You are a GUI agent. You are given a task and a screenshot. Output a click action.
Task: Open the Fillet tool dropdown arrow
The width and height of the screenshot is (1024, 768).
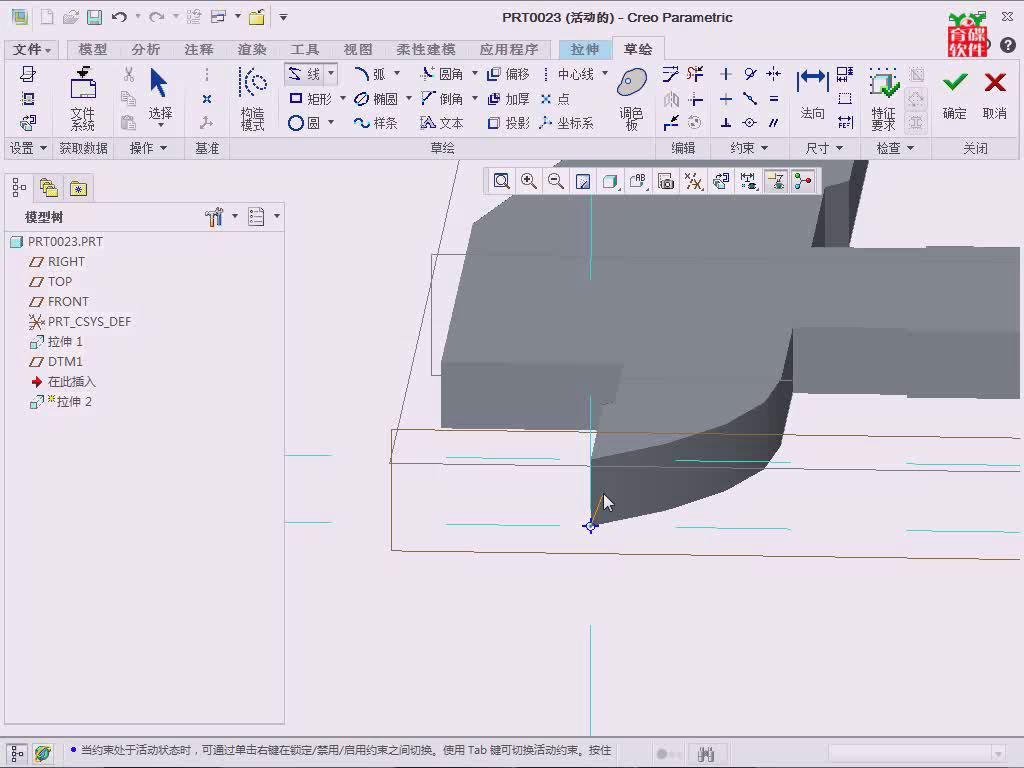475,73
